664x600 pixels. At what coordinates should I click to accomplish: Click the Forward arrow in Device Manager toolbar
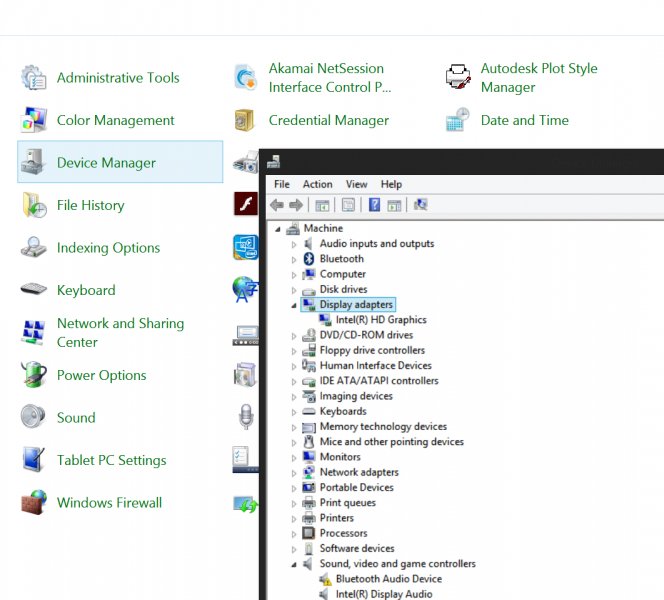coord(296,205)
